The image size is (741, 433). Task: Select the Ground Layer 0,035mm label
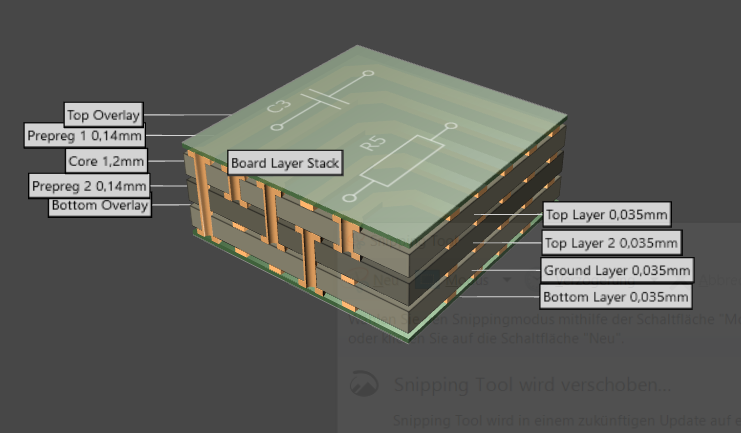[617, 270]
